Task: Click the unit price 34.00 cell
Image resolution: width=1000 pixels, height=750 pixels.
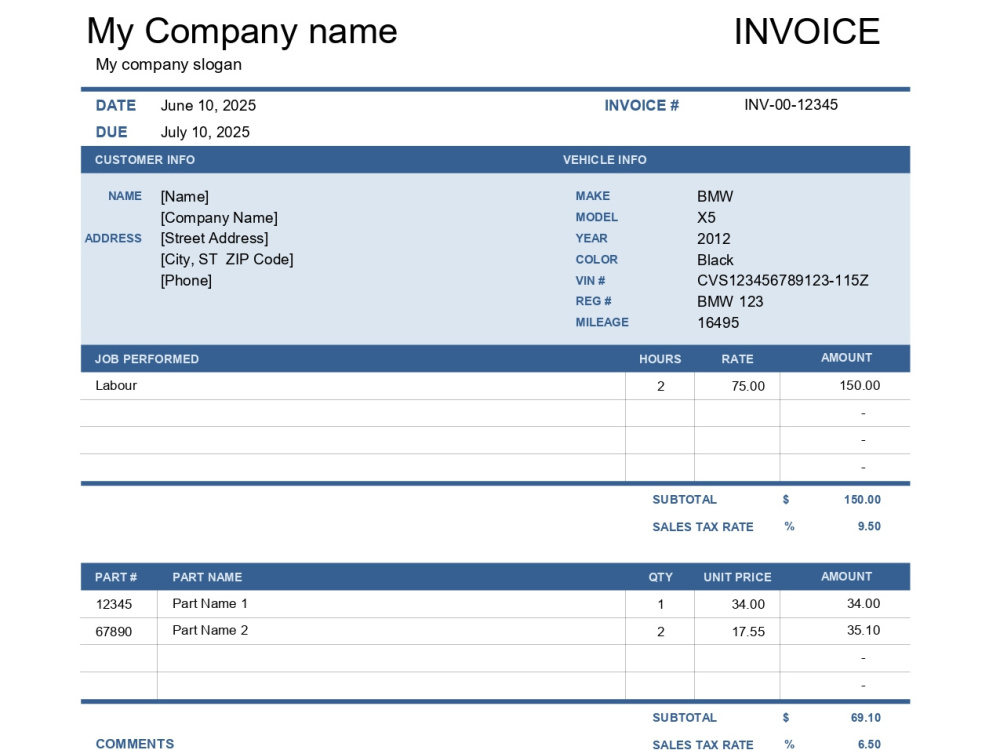Action: [x=737, y=604]
